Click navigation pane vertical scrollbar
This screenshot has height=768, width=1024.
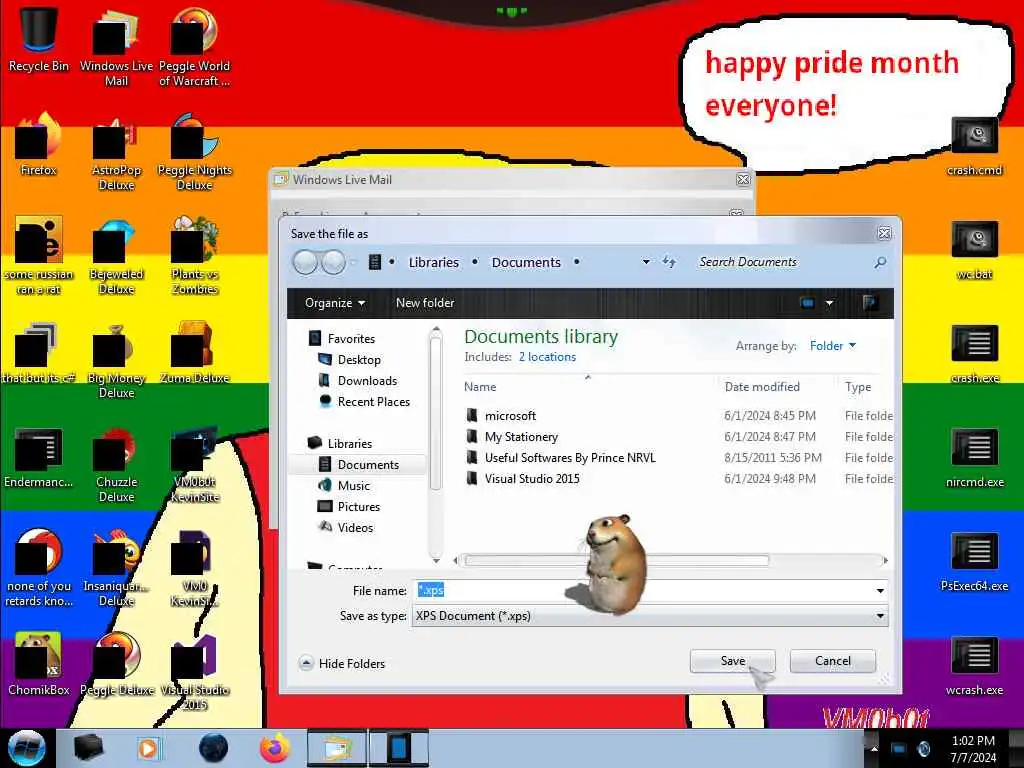click(436, 411)
